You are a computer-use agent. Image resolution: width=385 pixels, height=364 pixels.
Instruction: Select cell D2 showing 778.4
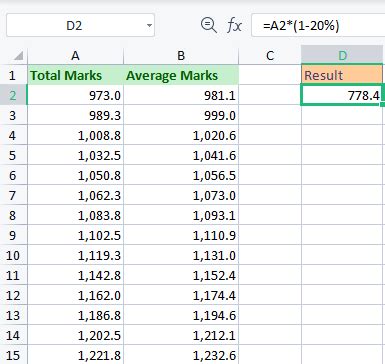pyautogui.click(x=342, y=95)
